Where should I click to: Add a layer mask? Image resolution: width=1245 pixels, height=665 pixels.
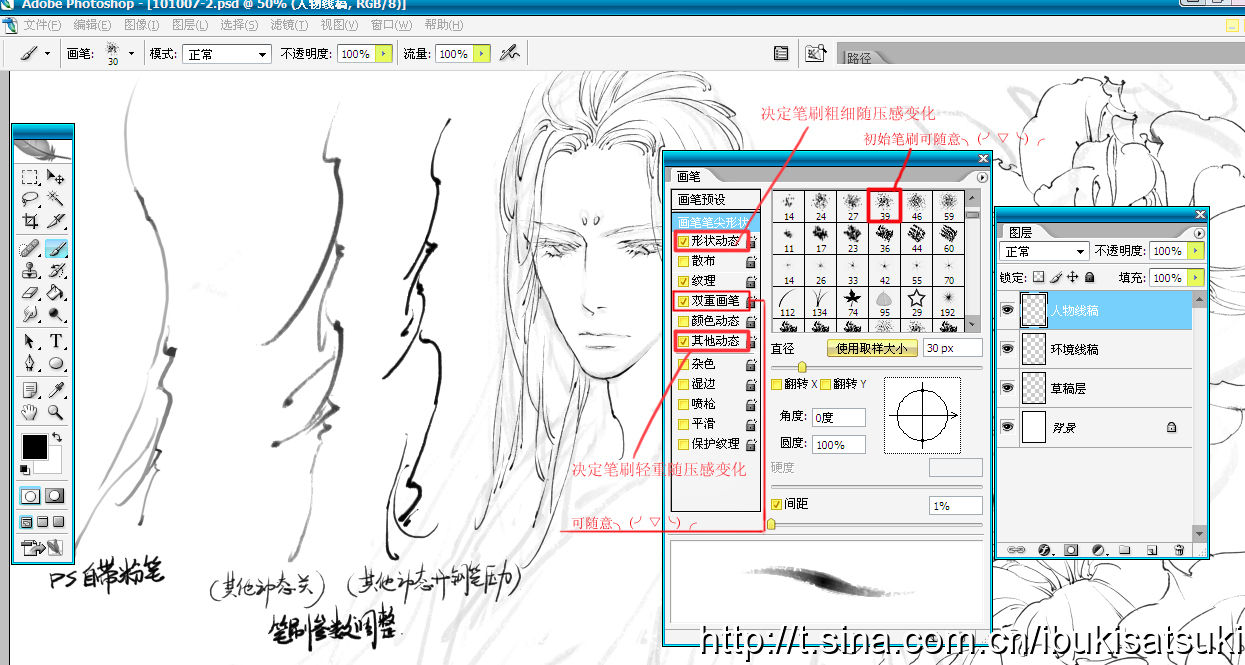1071,549
